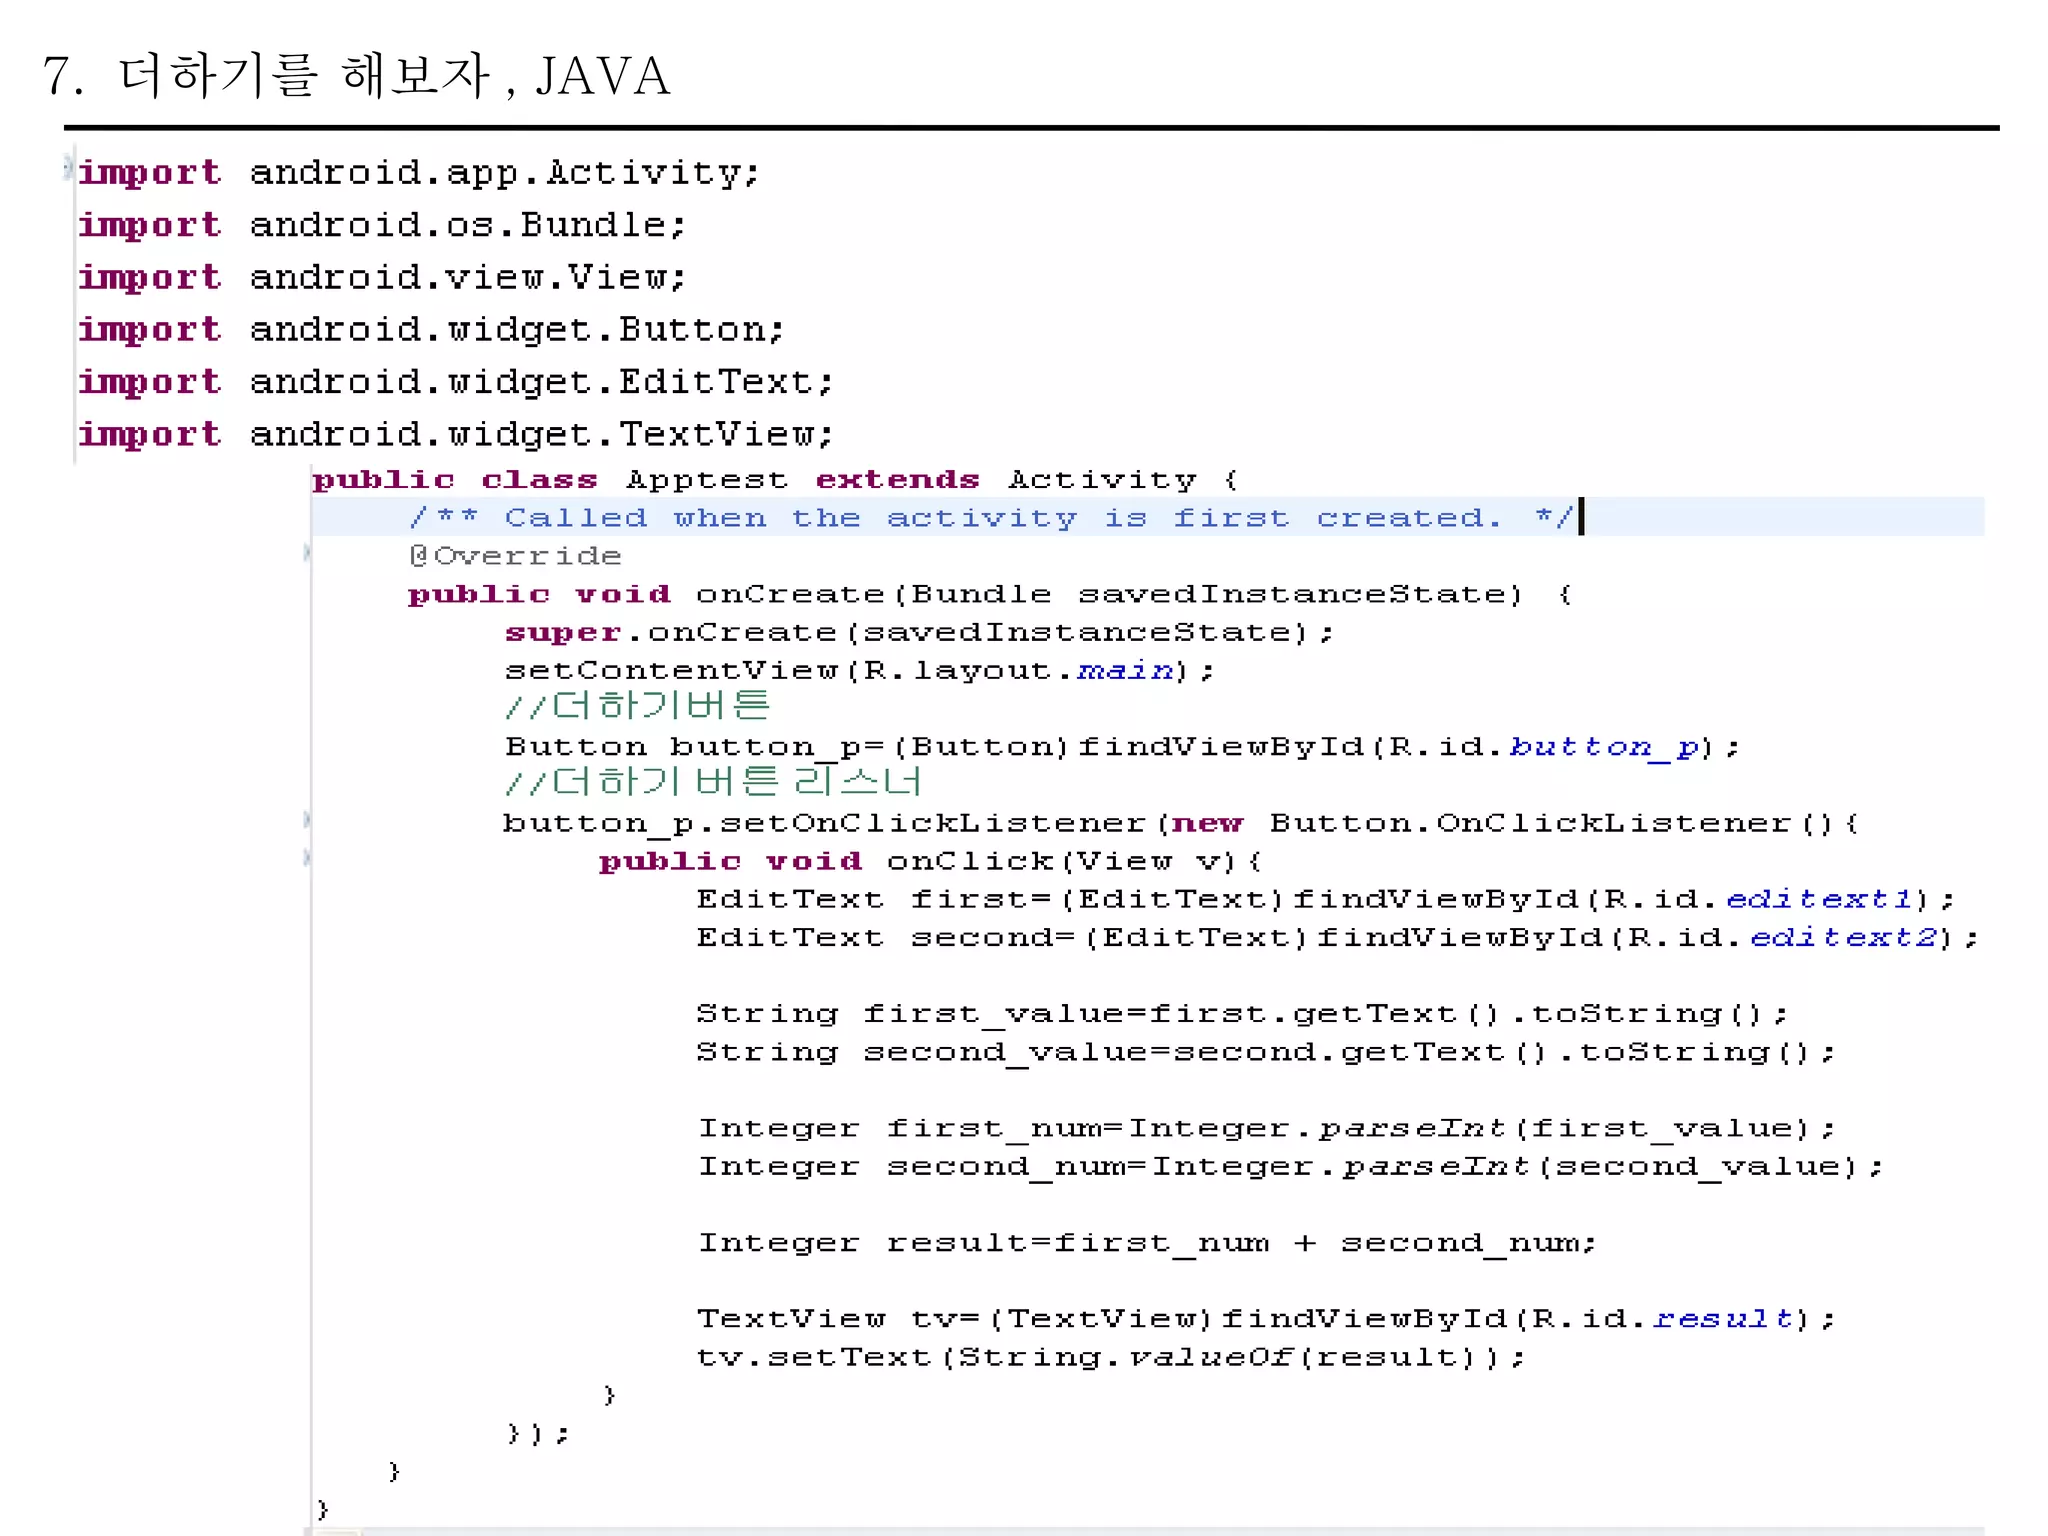Click 'Integer second_num=Integer.parseInt(second_value);' line
The height and width of the screenshot is (1536, 2048).
click(x=1291, y=1166)
